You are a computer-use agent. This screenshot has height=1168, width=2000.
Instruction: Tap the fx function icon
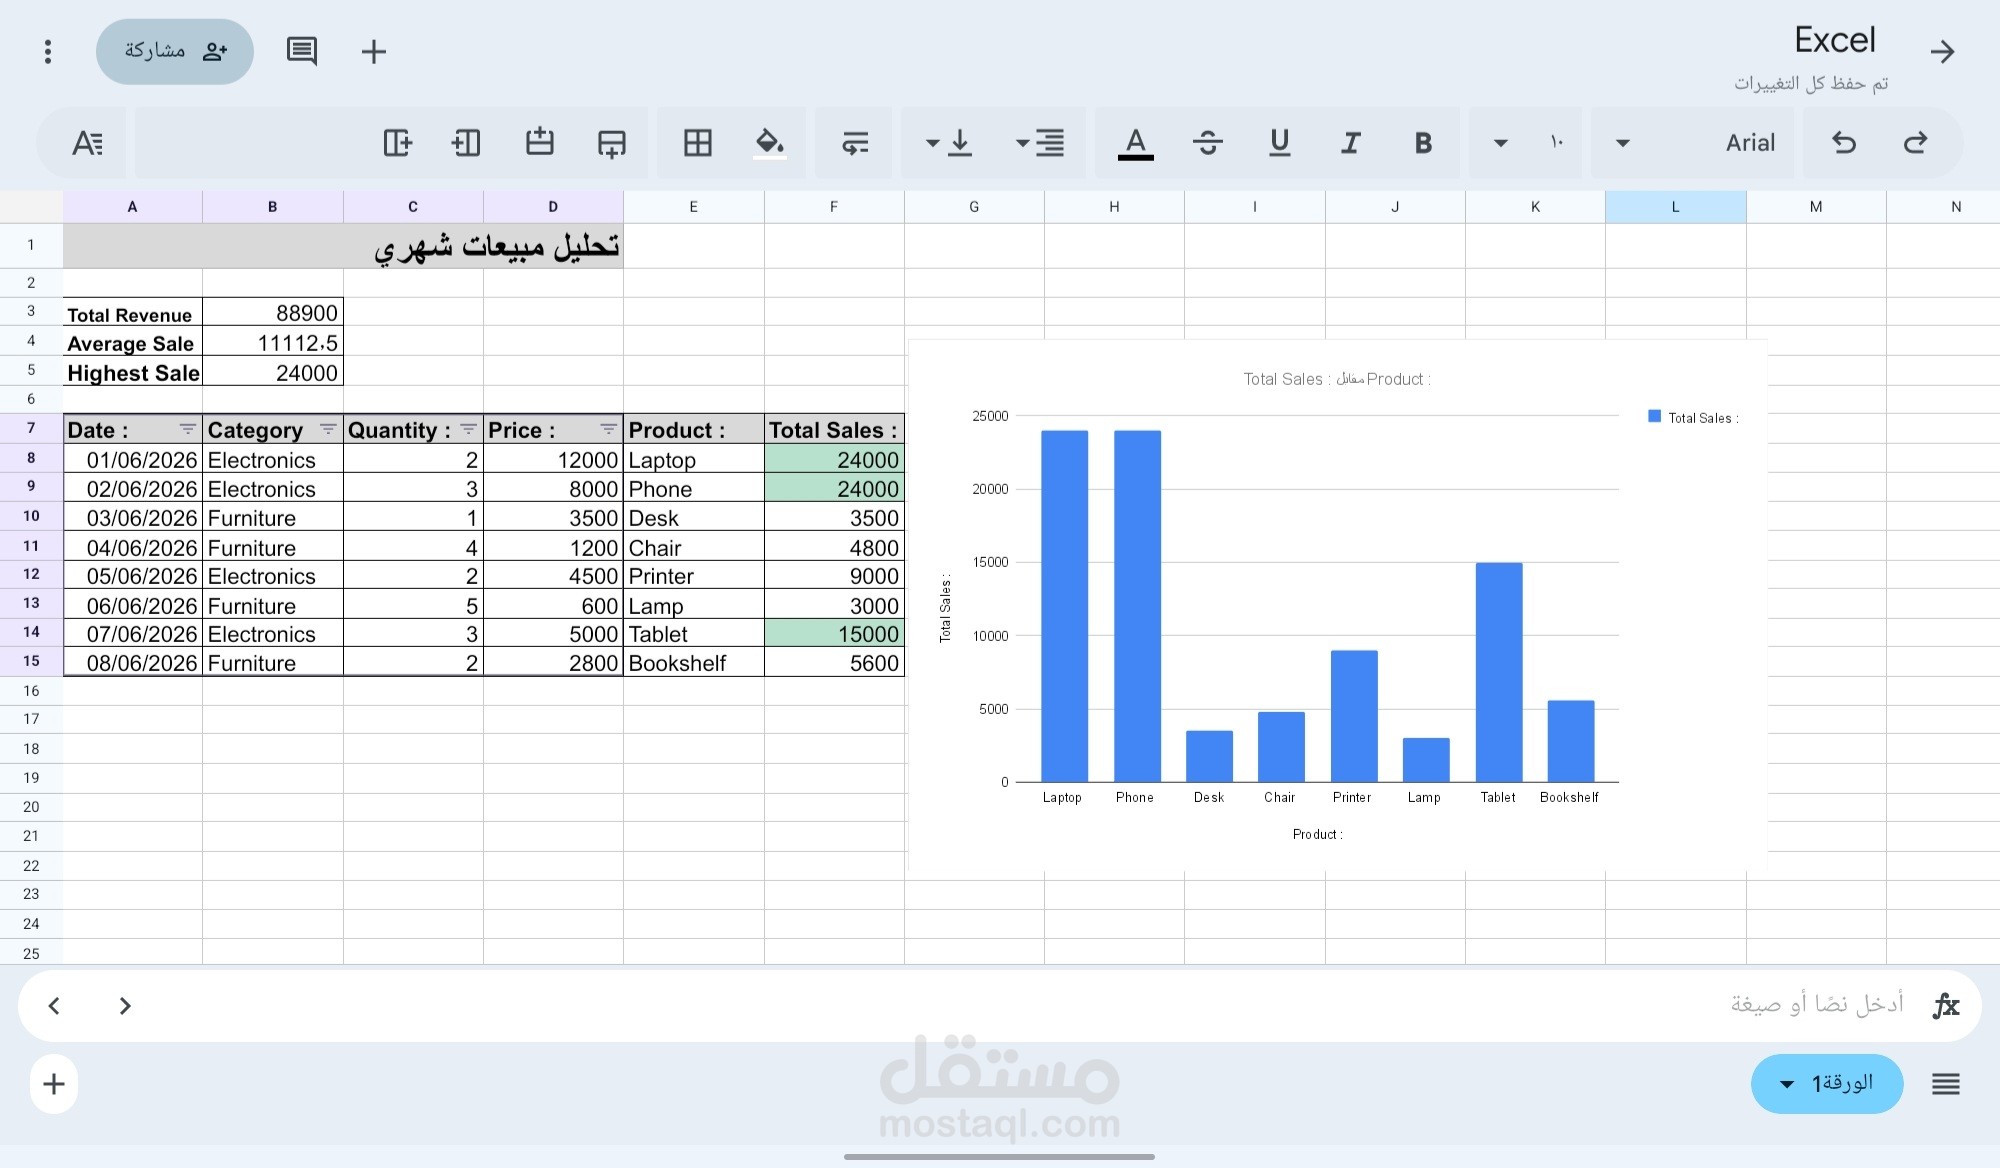[x=1945, y=1005]
